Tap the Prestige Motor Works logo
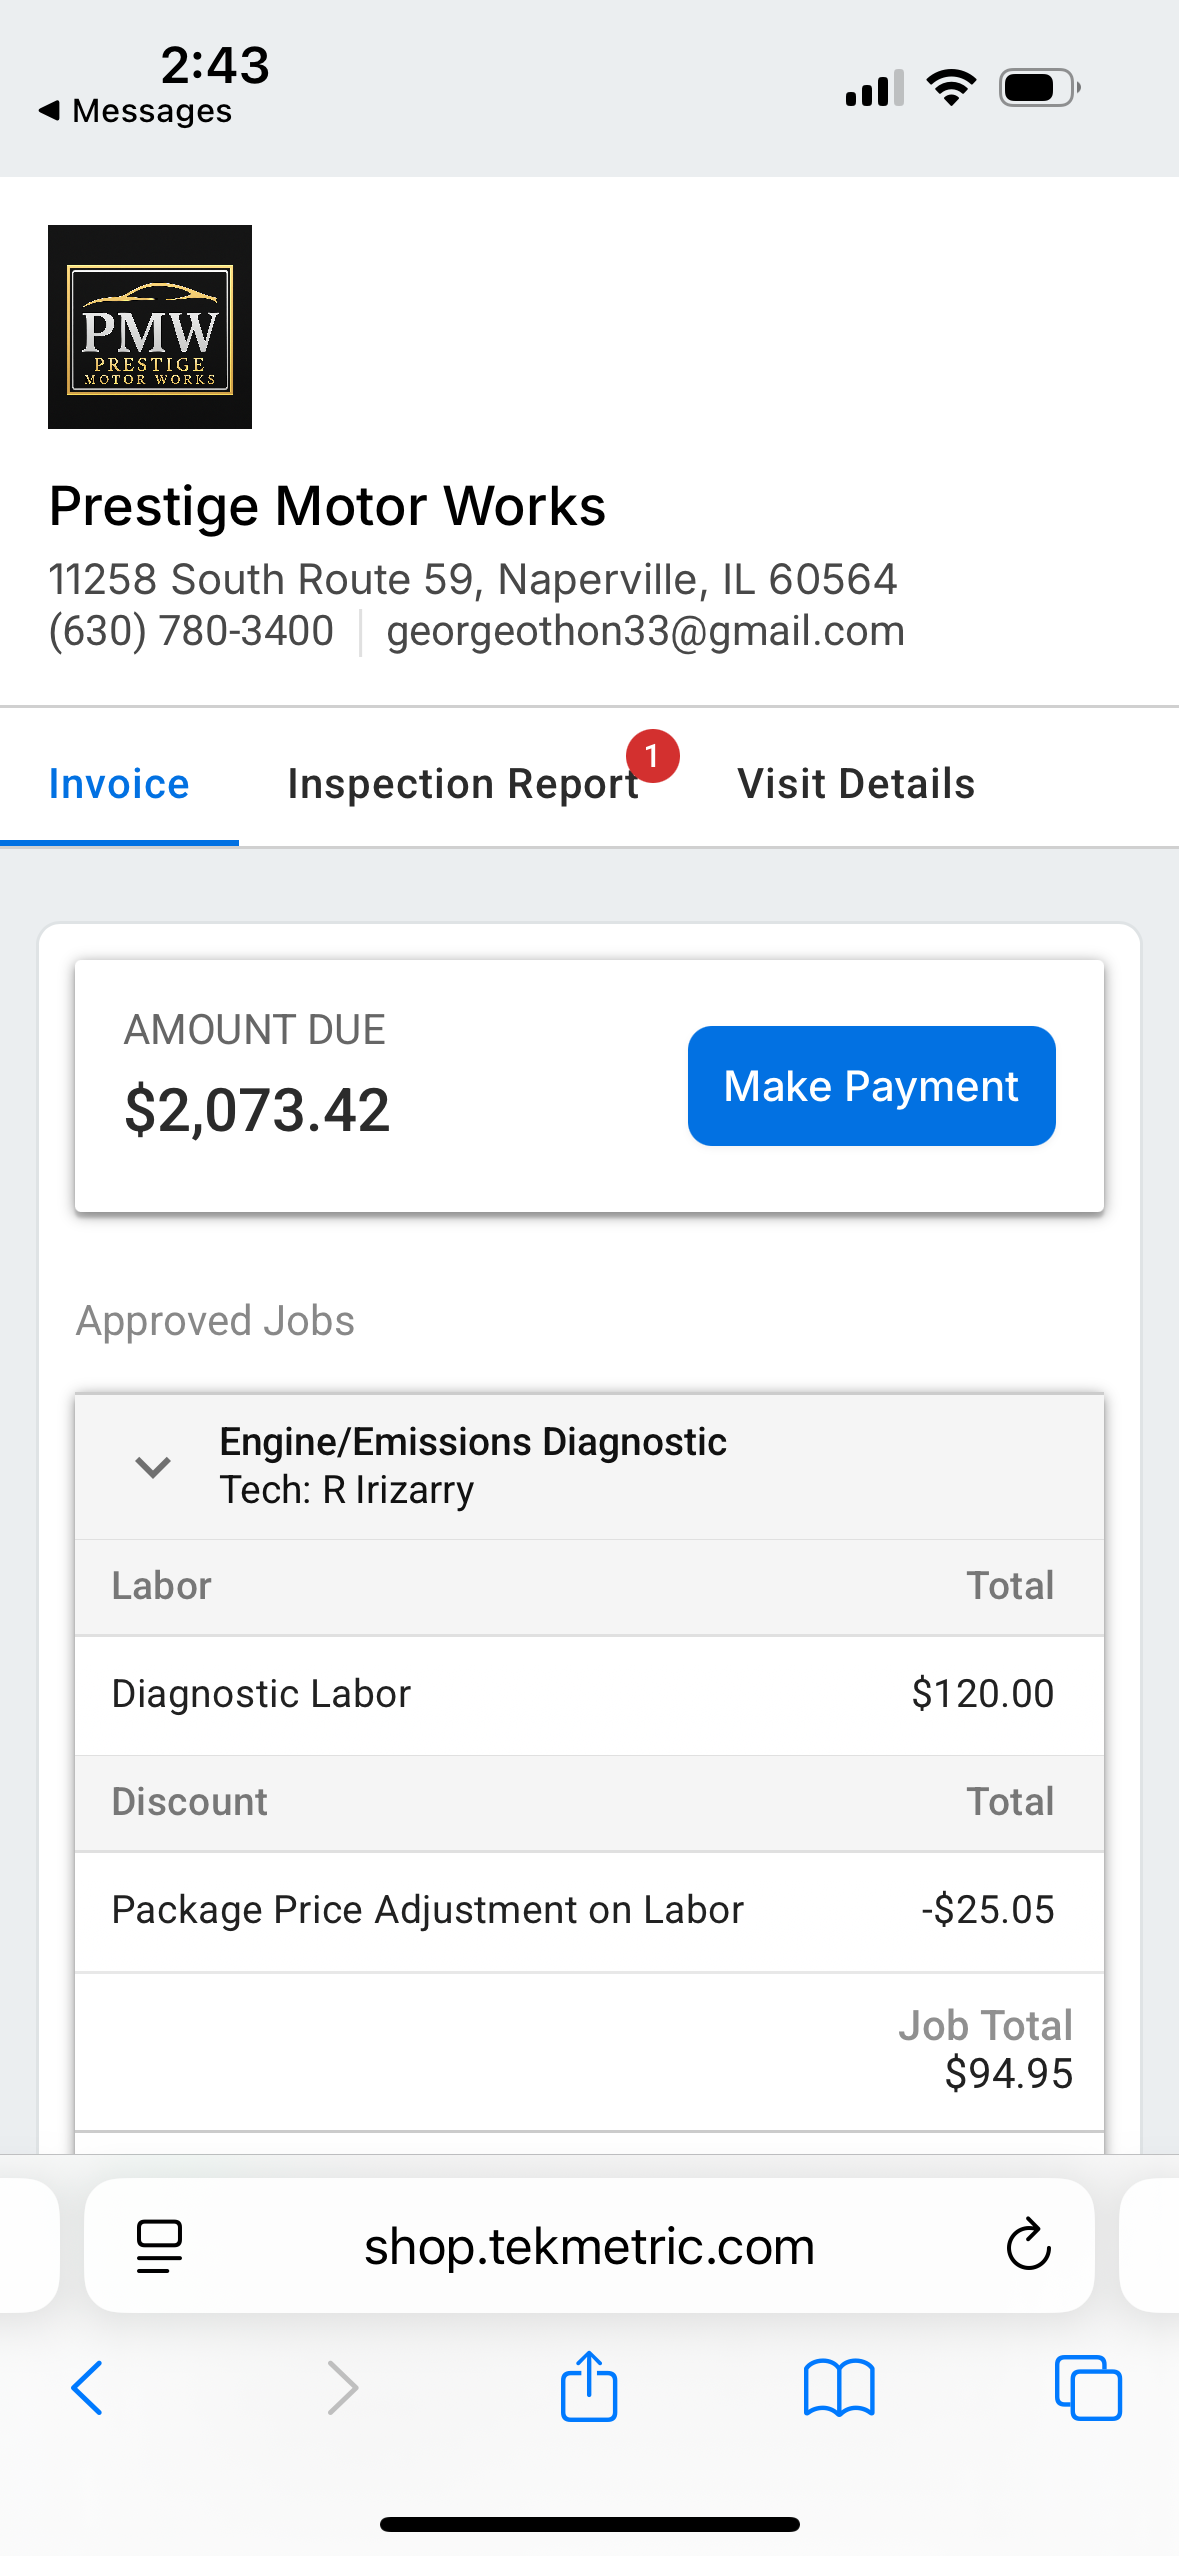 [x=150, y=327]
